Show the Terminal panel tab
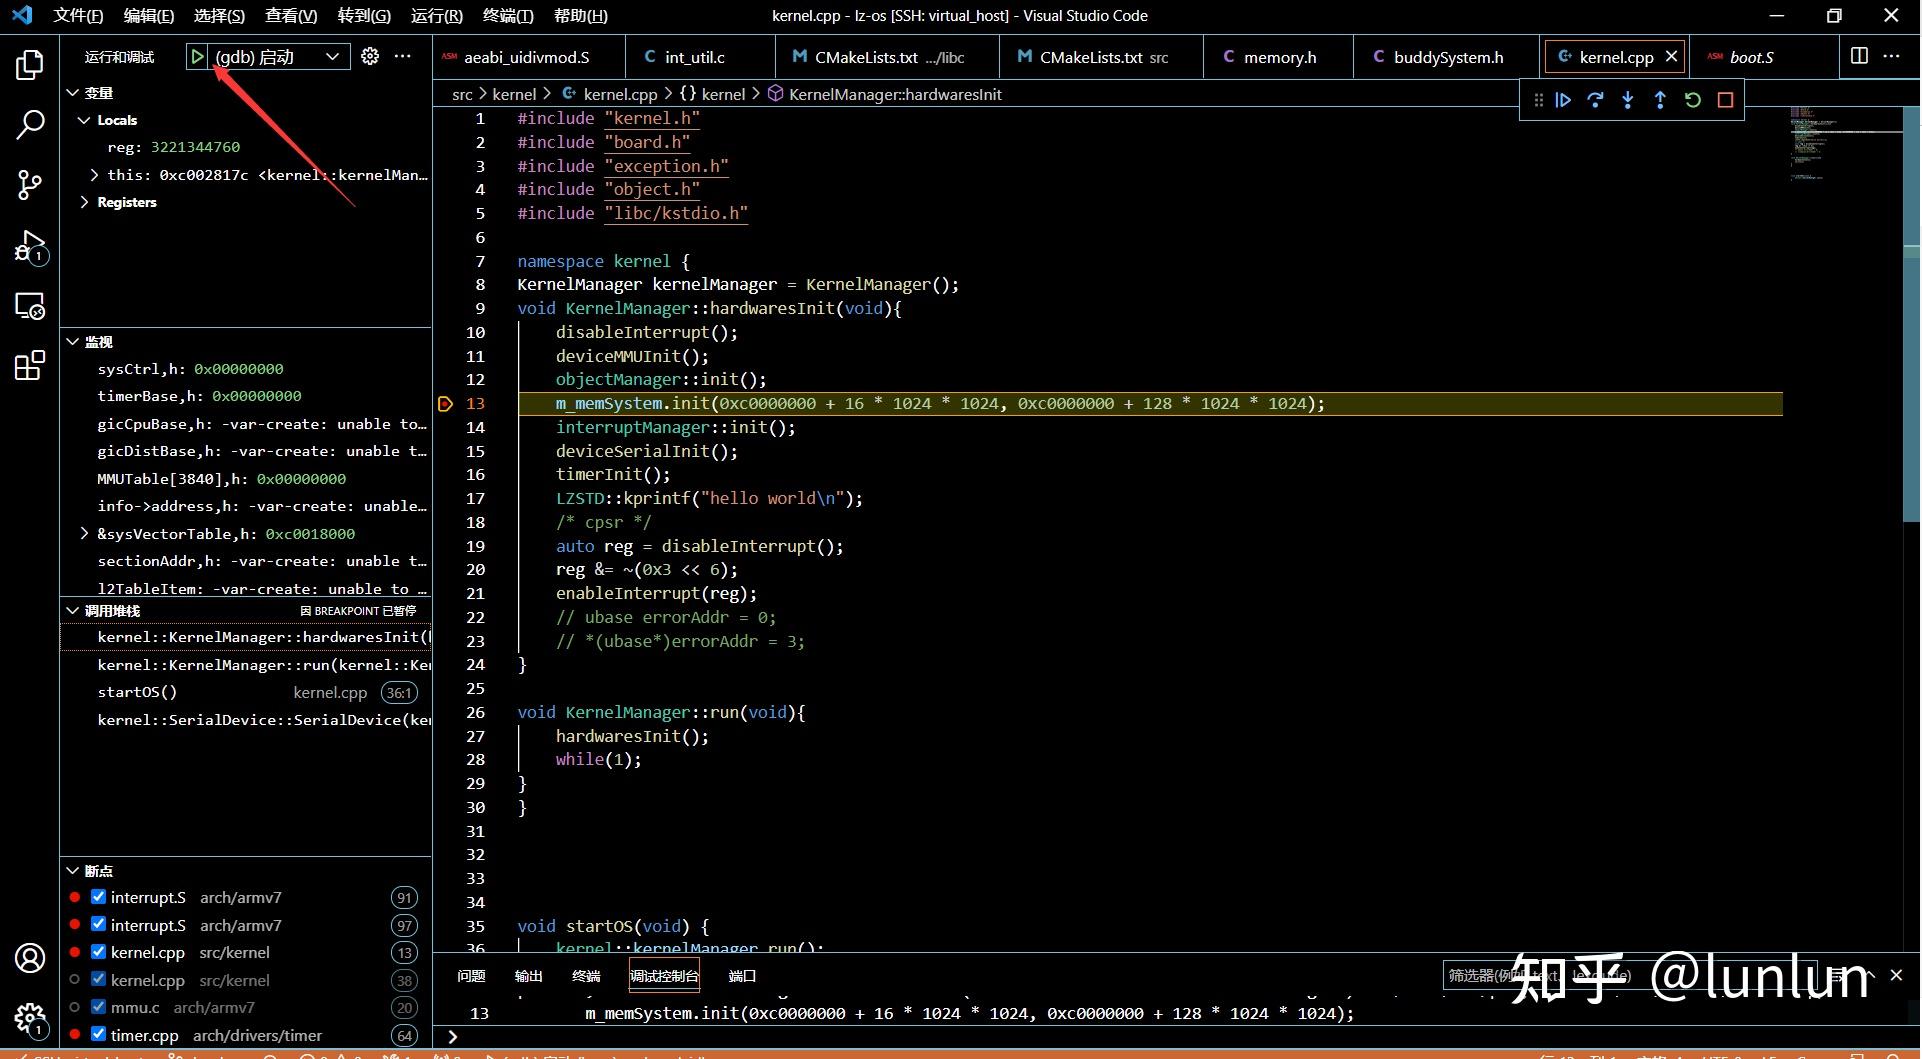Viewport: 1922px width, 1059px height. point(585,976)
